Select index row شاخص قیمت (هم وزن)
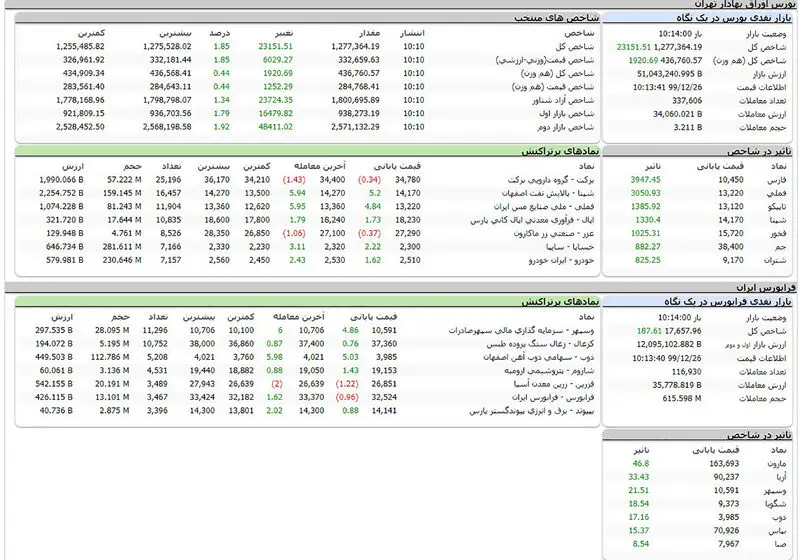Screen dimensions: 800x560 click(307, 87)
